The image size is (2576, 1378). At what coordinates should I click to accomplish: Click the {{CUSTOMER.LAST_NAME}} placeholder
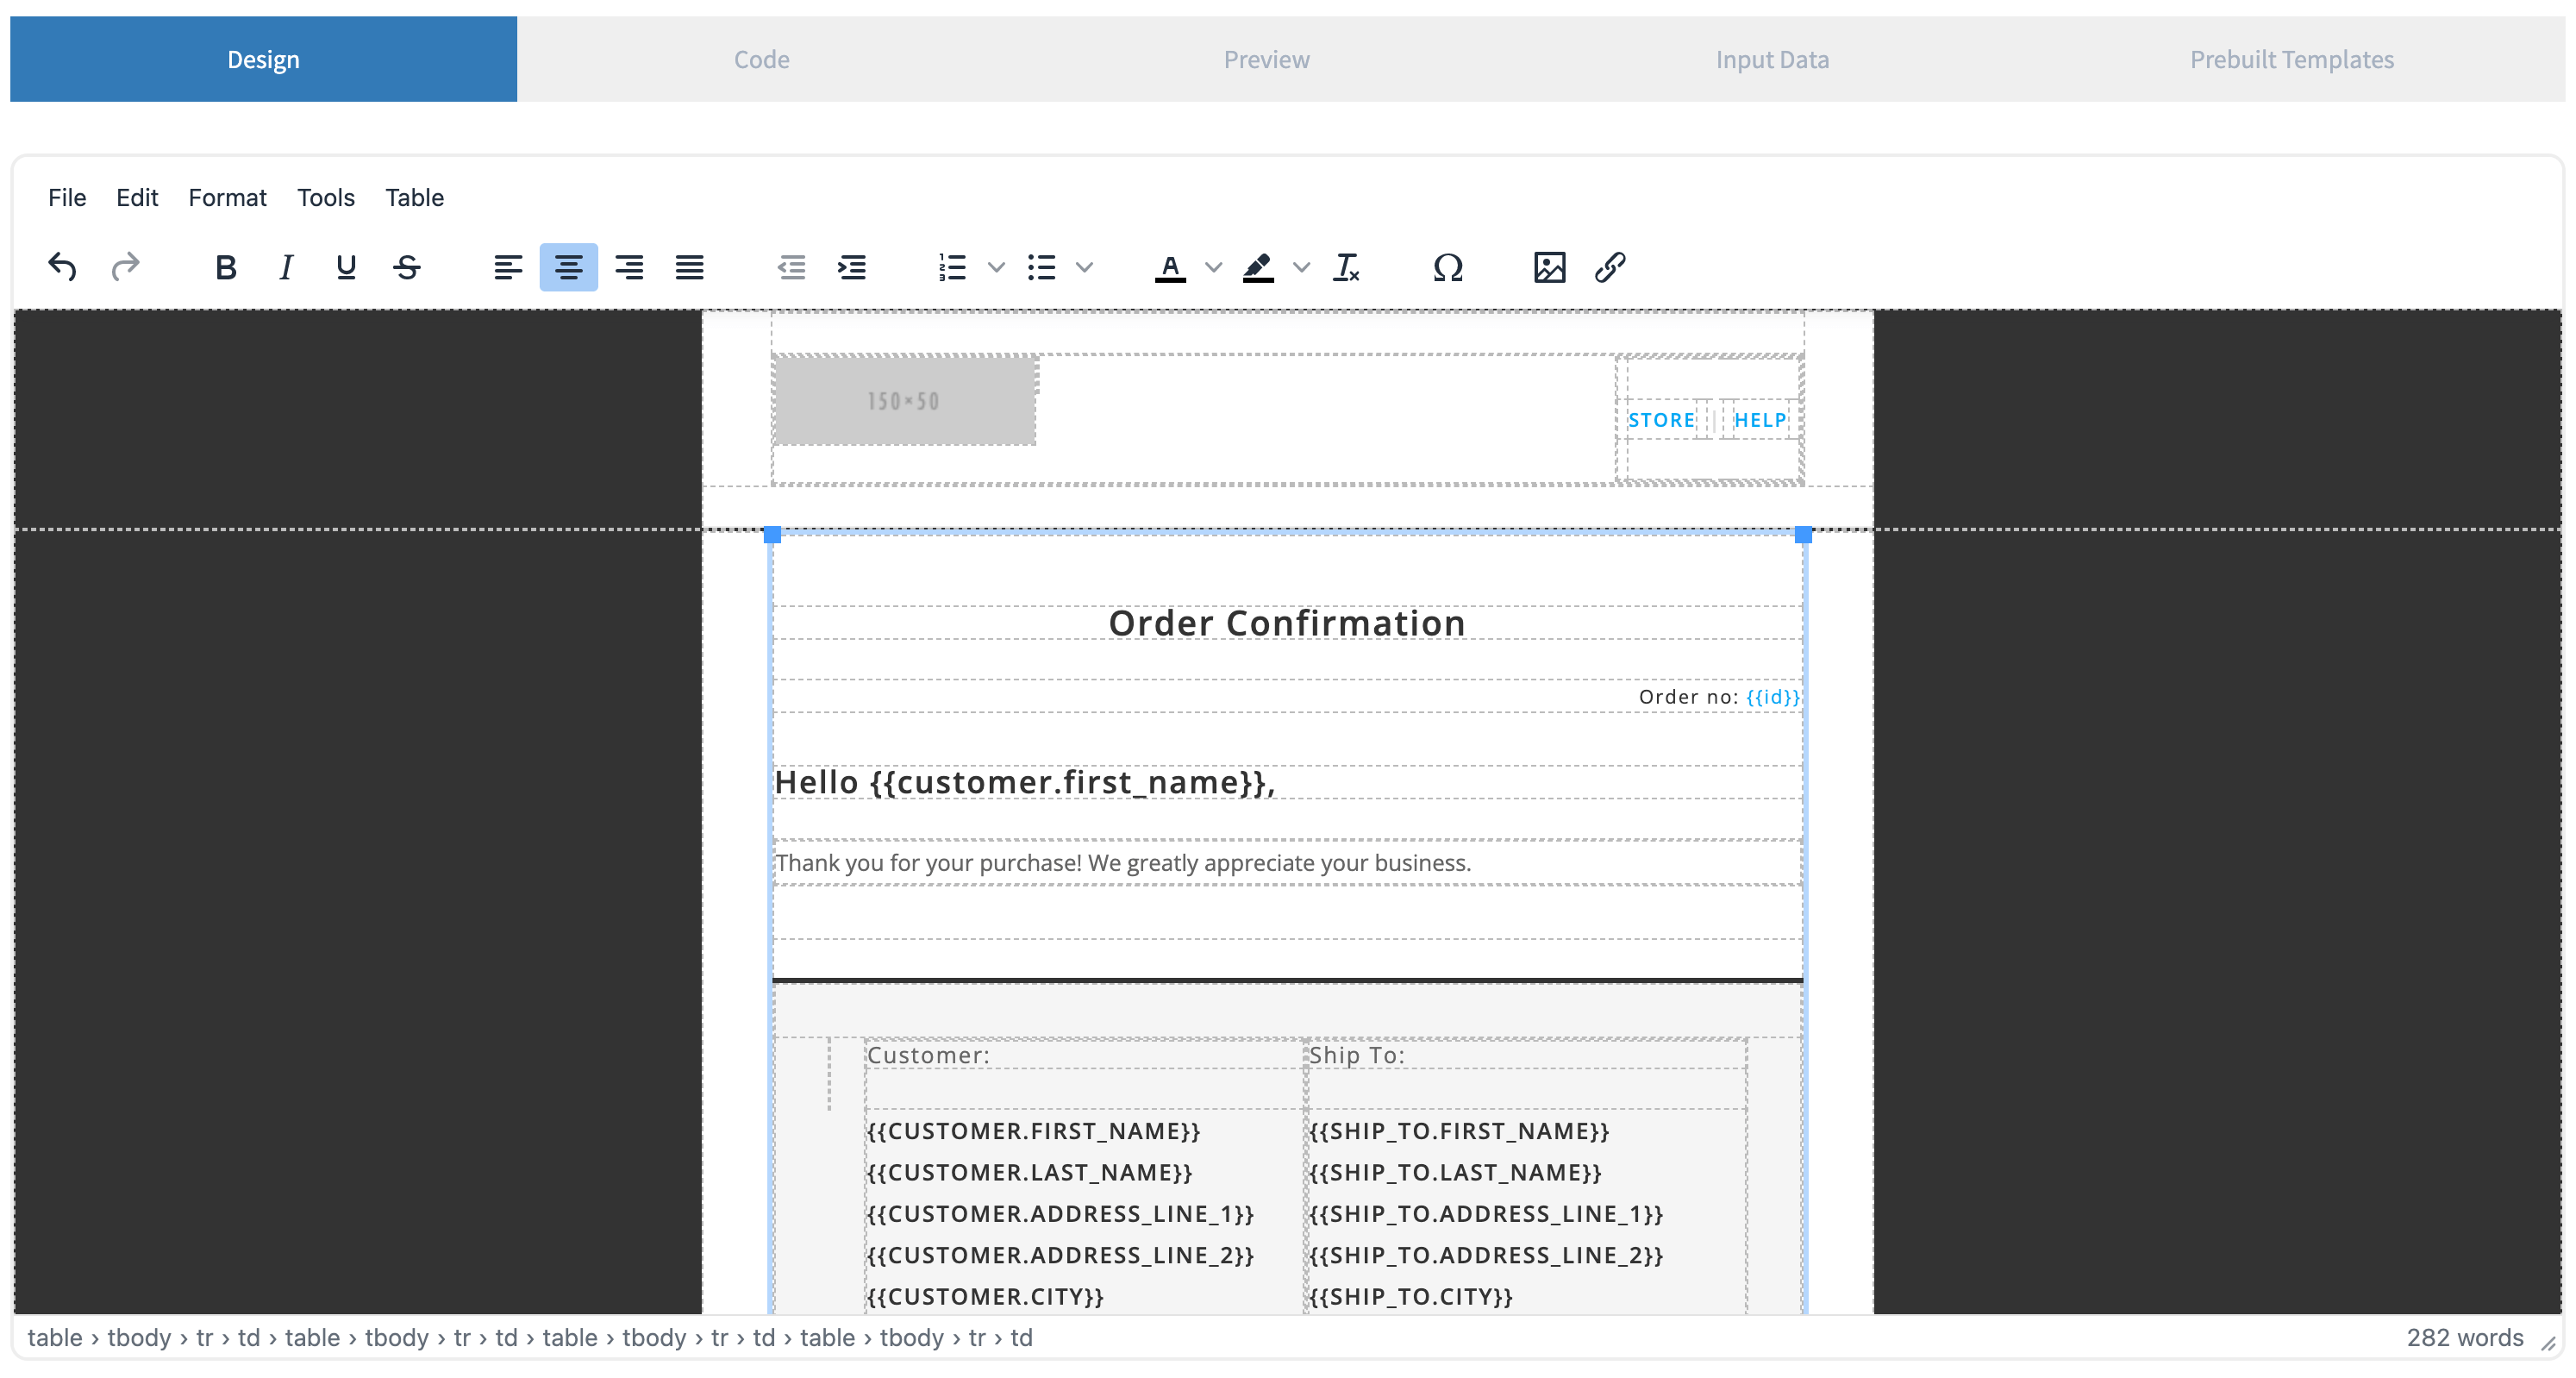[1029, 1172]
